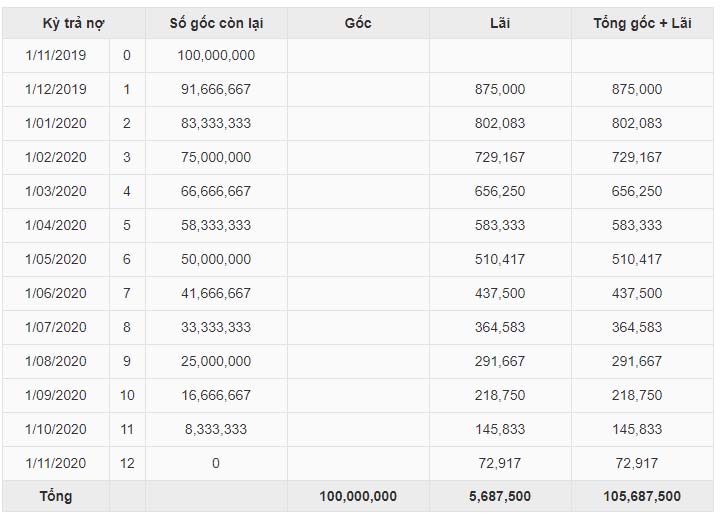Image resolution: width=720 pixels, height=518 pixels.
Task: Click the 91,666,667 remaining principal cell
Action: click(x=216, y=89)
